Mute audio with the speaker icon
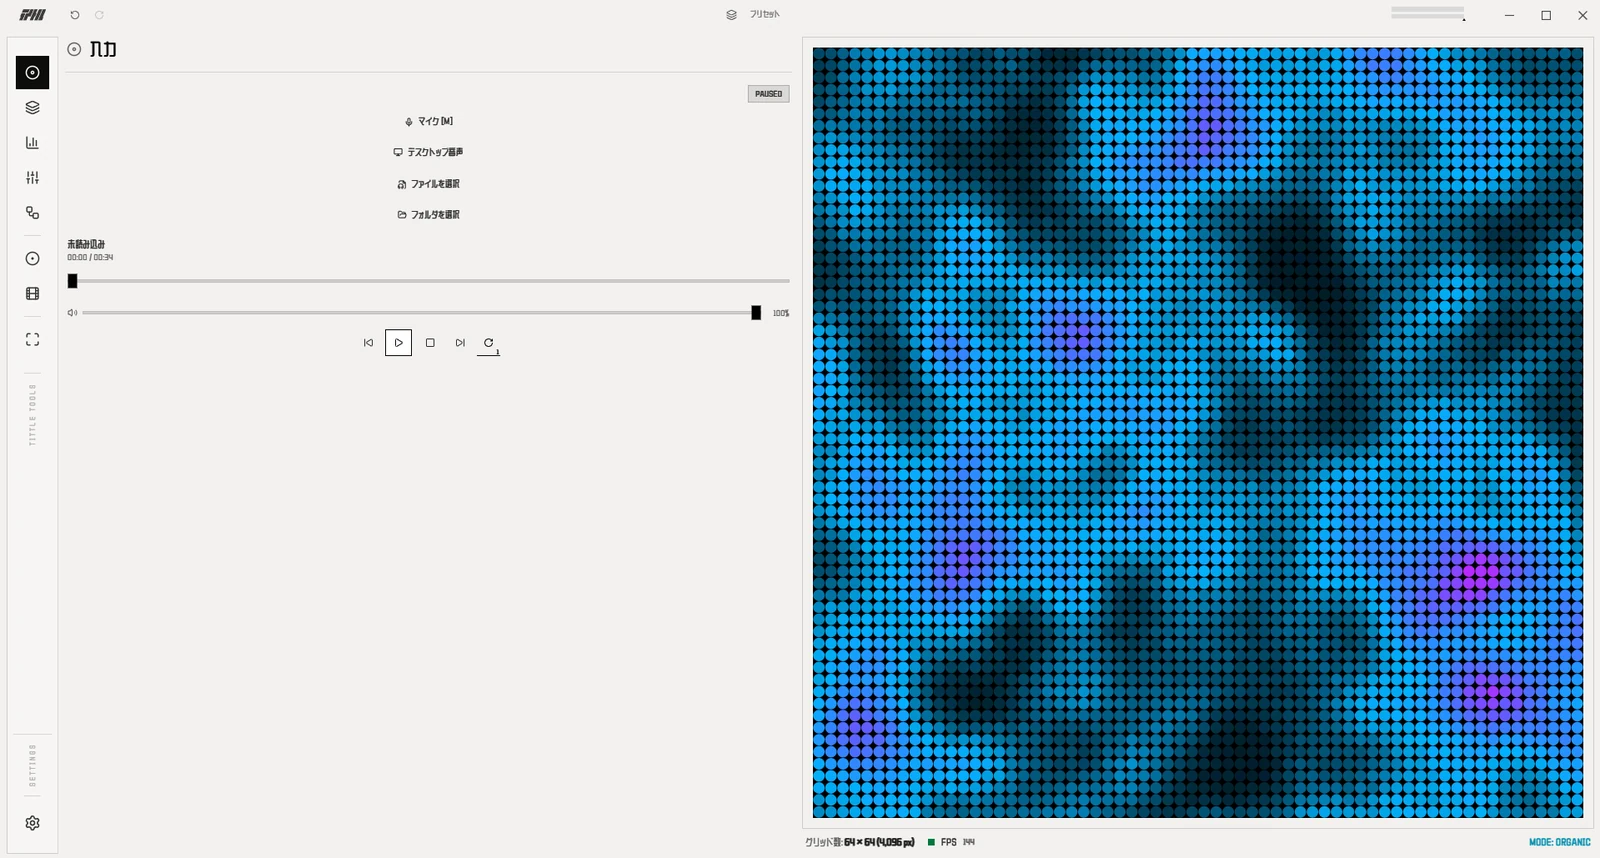This screenshot has width=1600, height=858. tap(72, 313)
